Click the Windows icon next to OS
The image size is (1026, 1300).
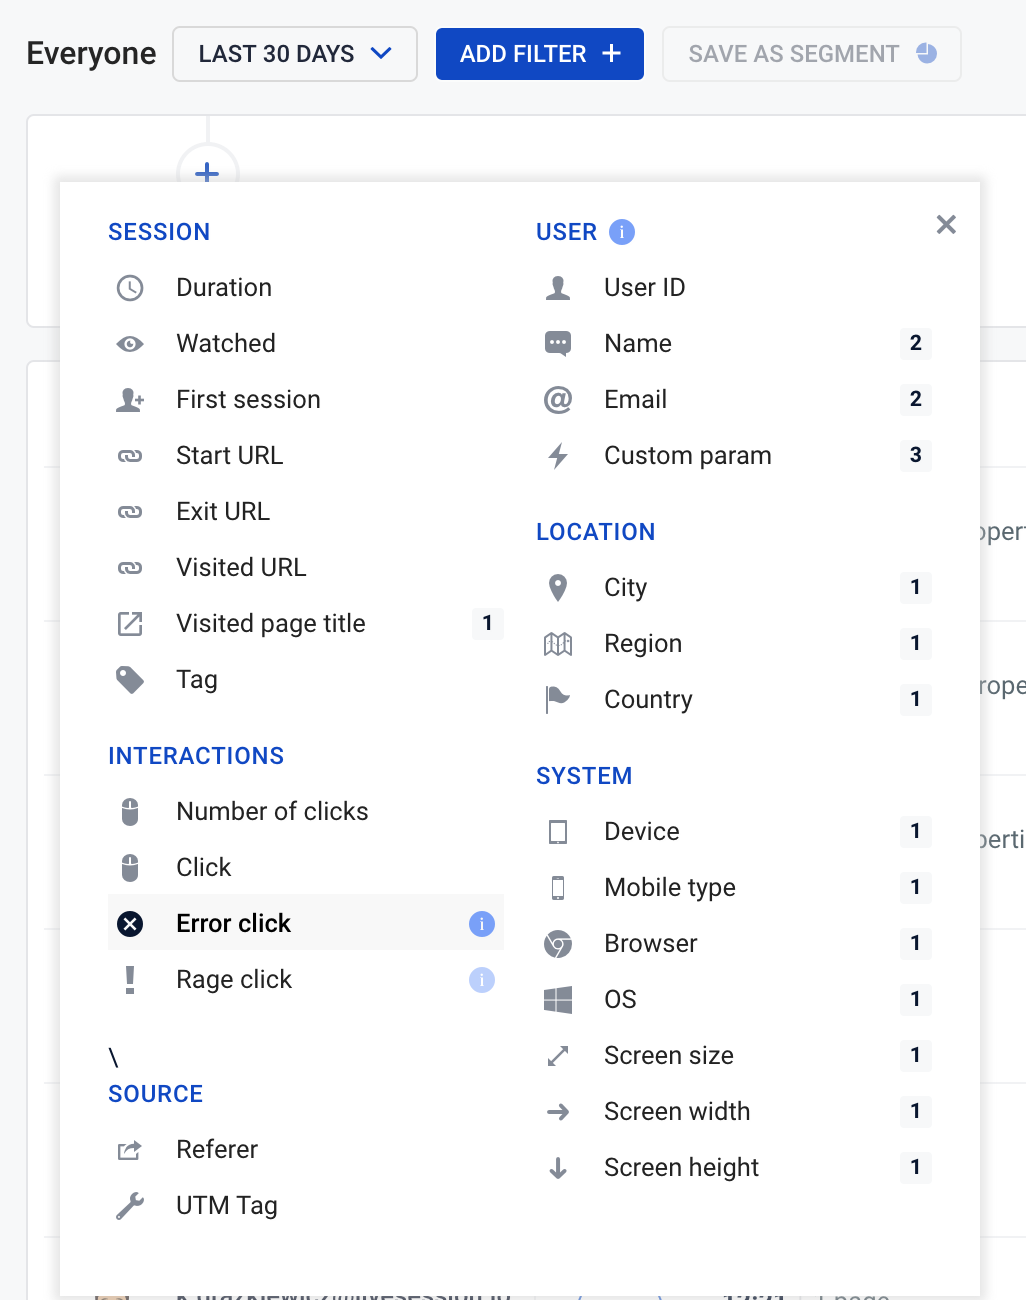tap(558, 999)
